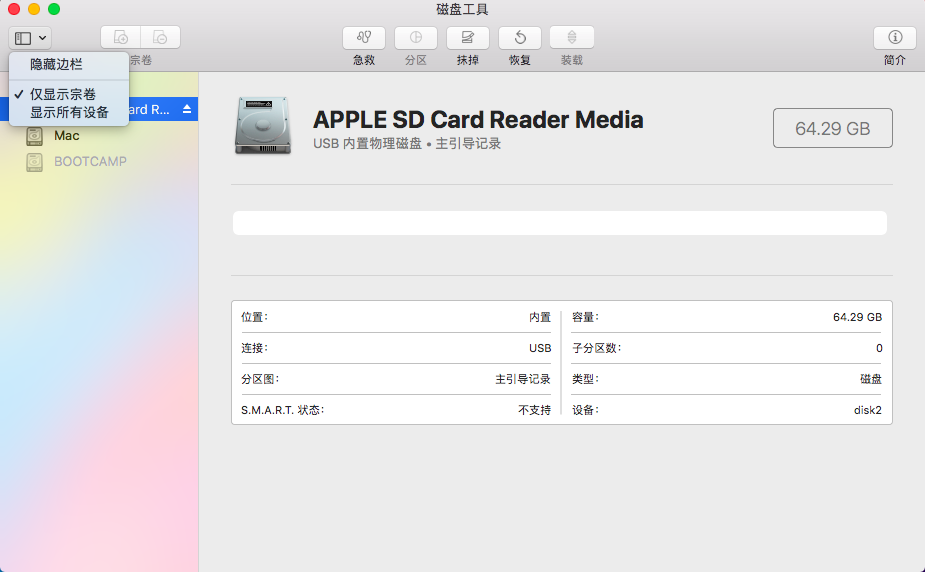Click the 磁盘 type value
925x572 pixels.
[x=871, y=379]
